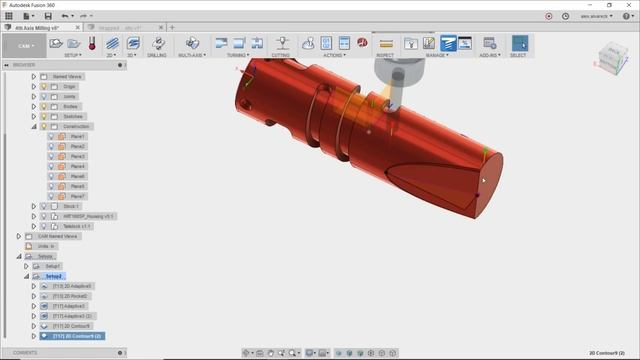The width and height of the screenshot is (640, 360).
Task: Add a new document tab with plus
Action: pos(172,28)
